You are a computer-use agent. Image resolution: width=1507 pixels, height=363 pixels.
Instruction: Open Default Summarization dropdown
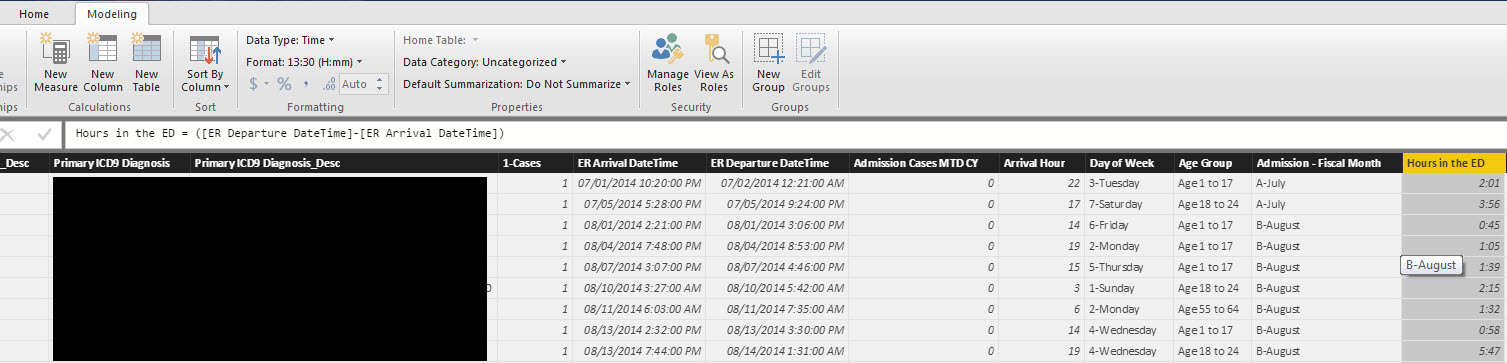click(x=517, y=84)
